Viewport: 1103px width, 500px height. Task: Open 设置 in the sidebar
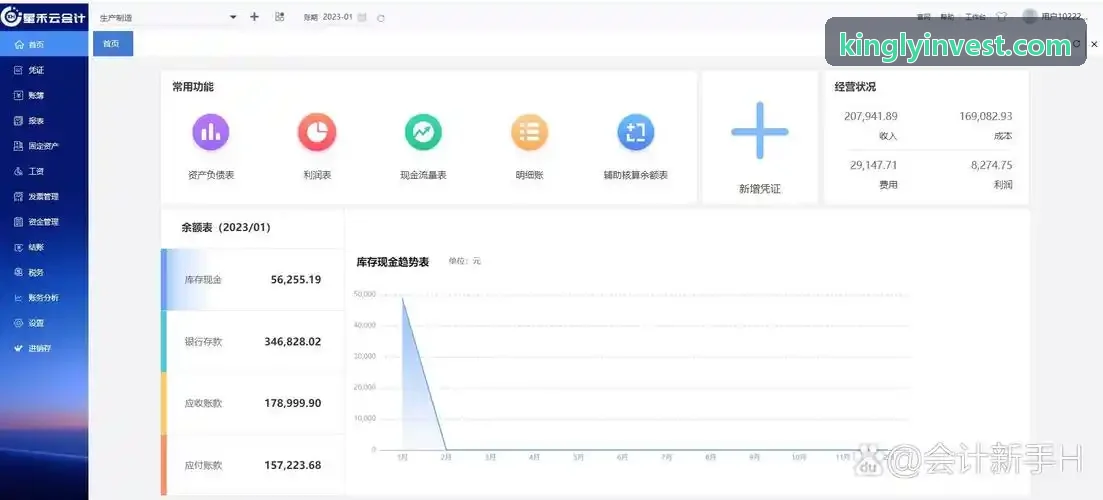[44, 323]
